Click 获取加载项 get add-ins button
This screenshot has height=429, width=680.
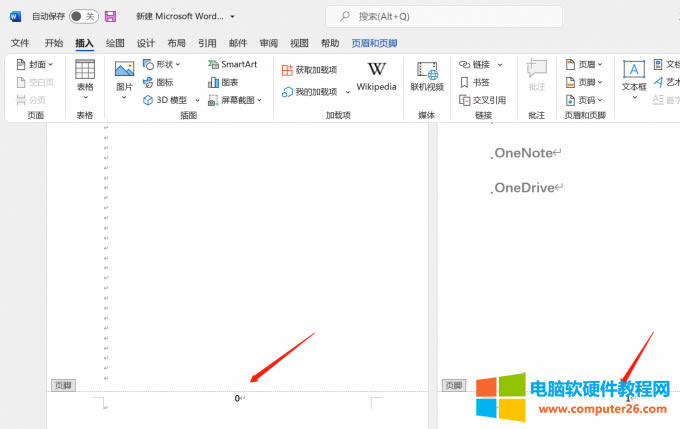[x=309, y=70]
